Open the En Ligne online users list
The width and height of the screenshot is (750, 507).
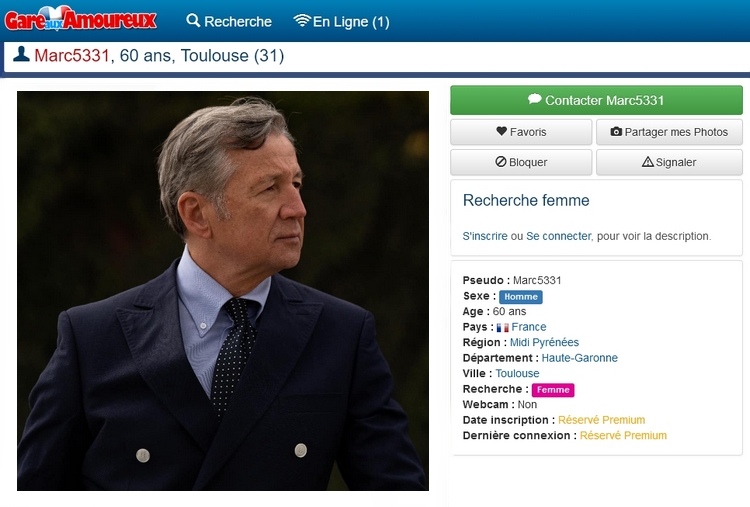click(341, 21)
